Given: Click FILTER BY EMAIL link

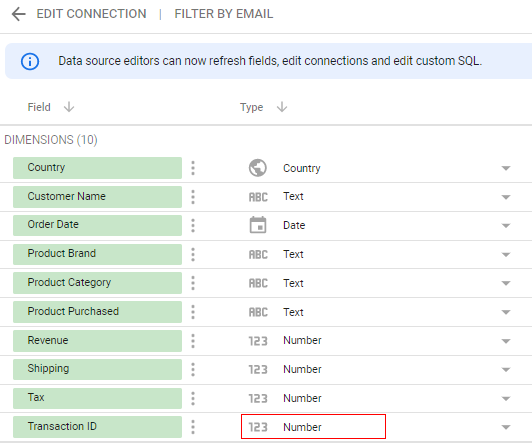Looking at the screenshot, I should point(224,14).
